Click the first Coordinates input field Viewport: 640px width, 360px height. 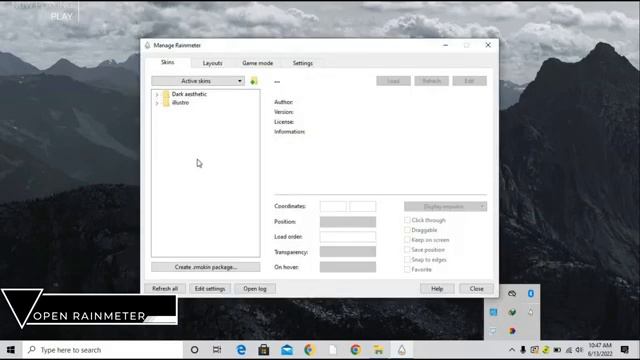pos(333,207)
